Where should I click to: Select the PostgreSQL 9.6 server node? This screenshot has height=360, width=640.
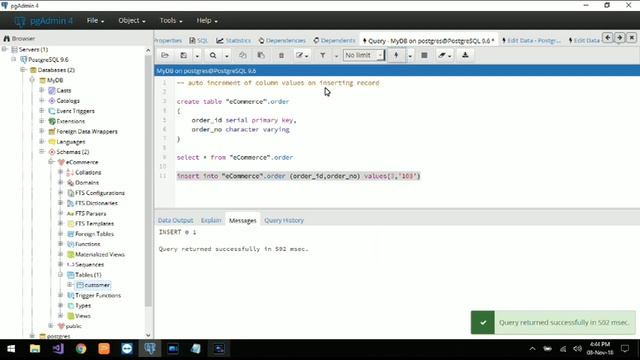click(x=48, y=60)
